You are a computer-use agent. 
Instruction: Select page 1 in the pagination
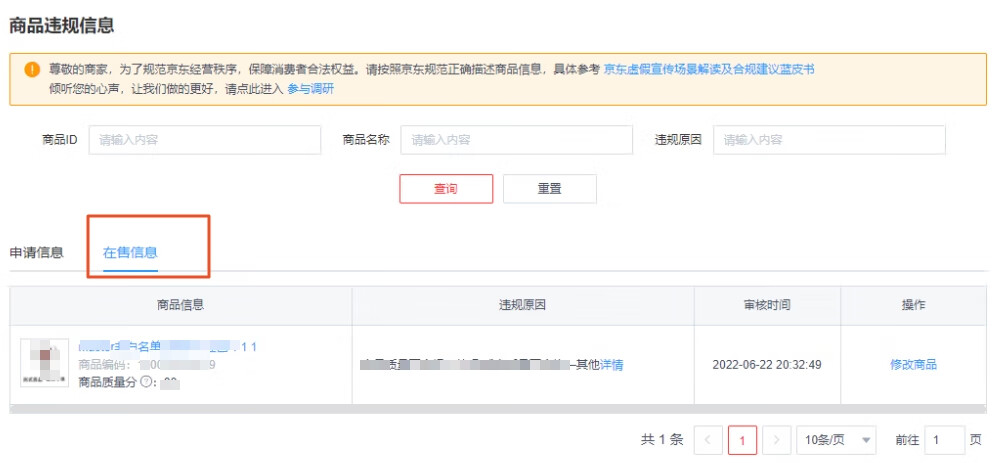pyautogui.click(x=742, y=440)
